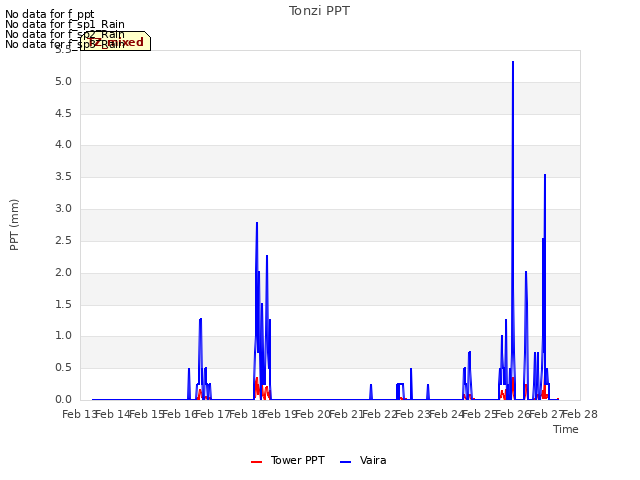Click the blue Vaira legend swatch

[x=345, y=462]
